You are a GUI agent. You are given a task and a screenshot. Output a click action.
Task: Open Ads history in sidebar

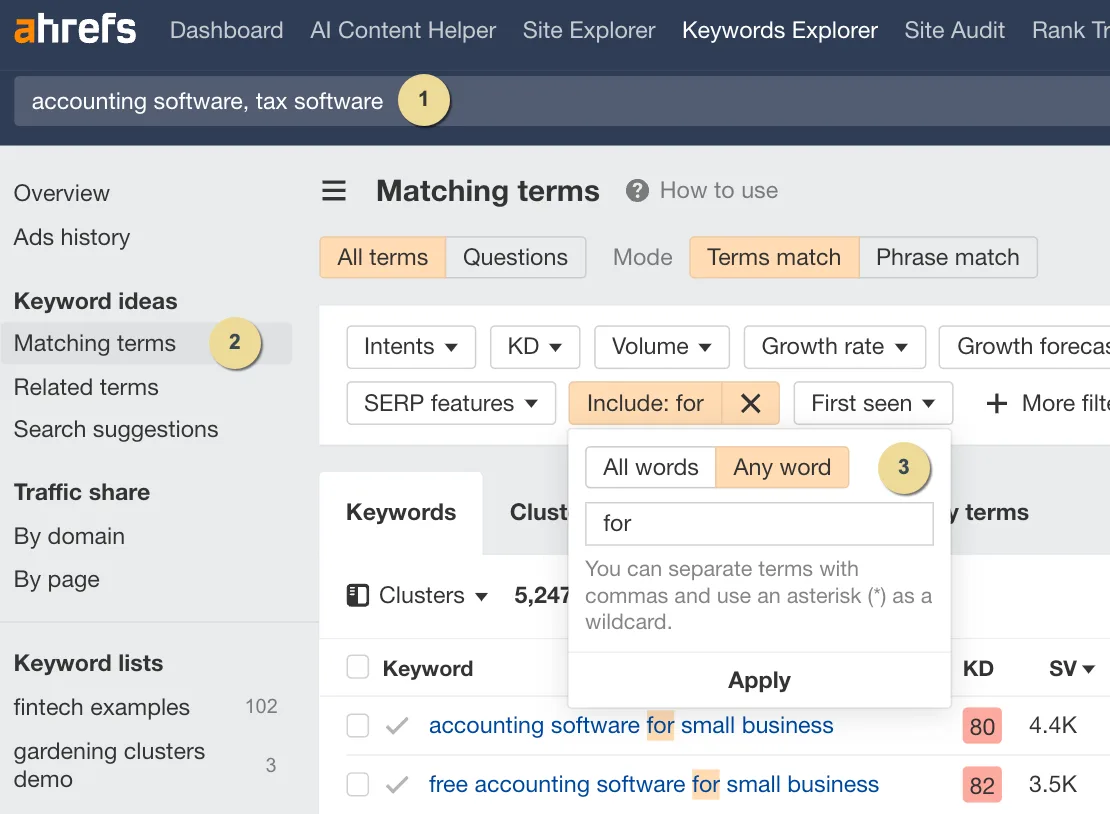(x=71, y=237)
